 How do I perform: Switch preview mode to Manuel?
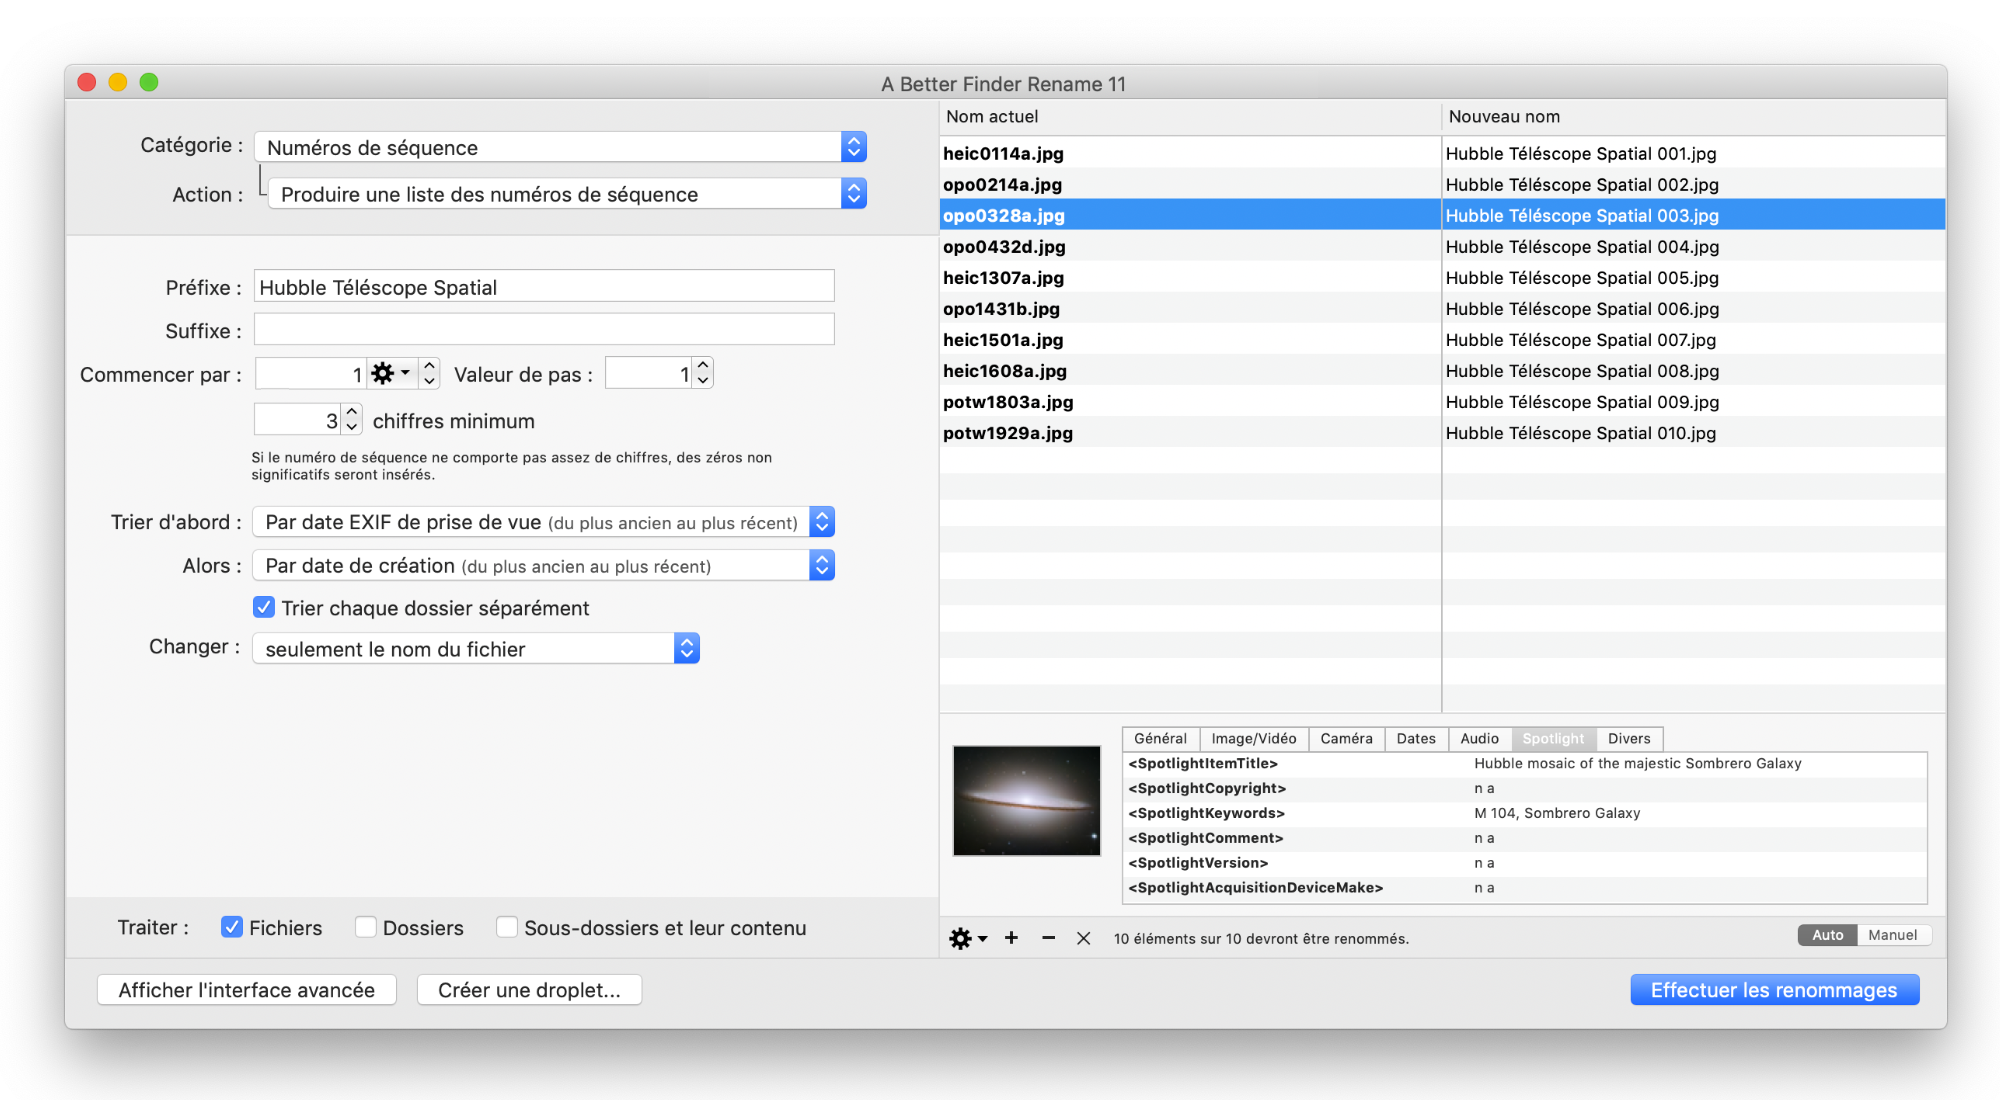1892,935
